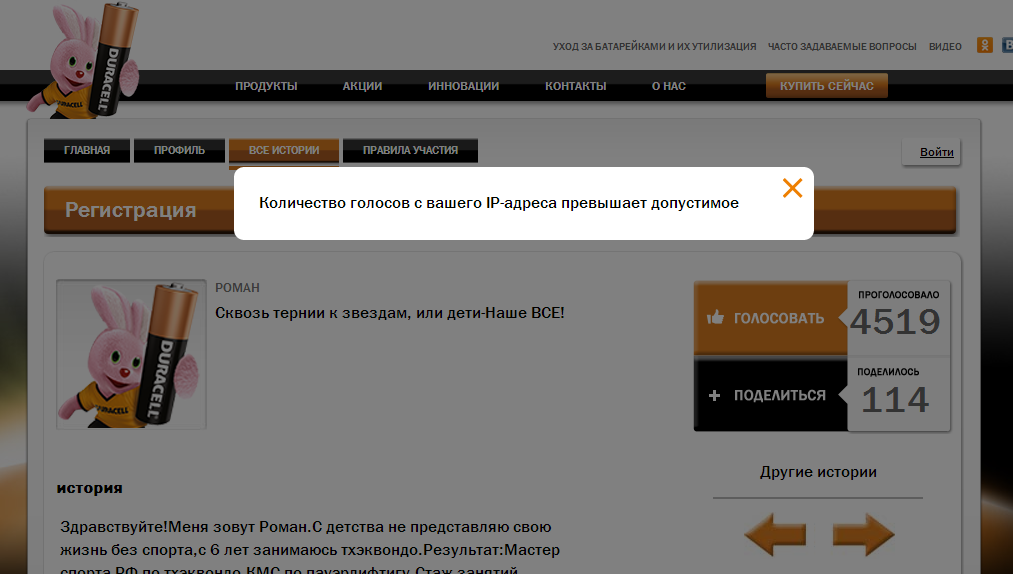Click the Duracell bunny logo in header

pyautogui.click(x=83, y=59)
